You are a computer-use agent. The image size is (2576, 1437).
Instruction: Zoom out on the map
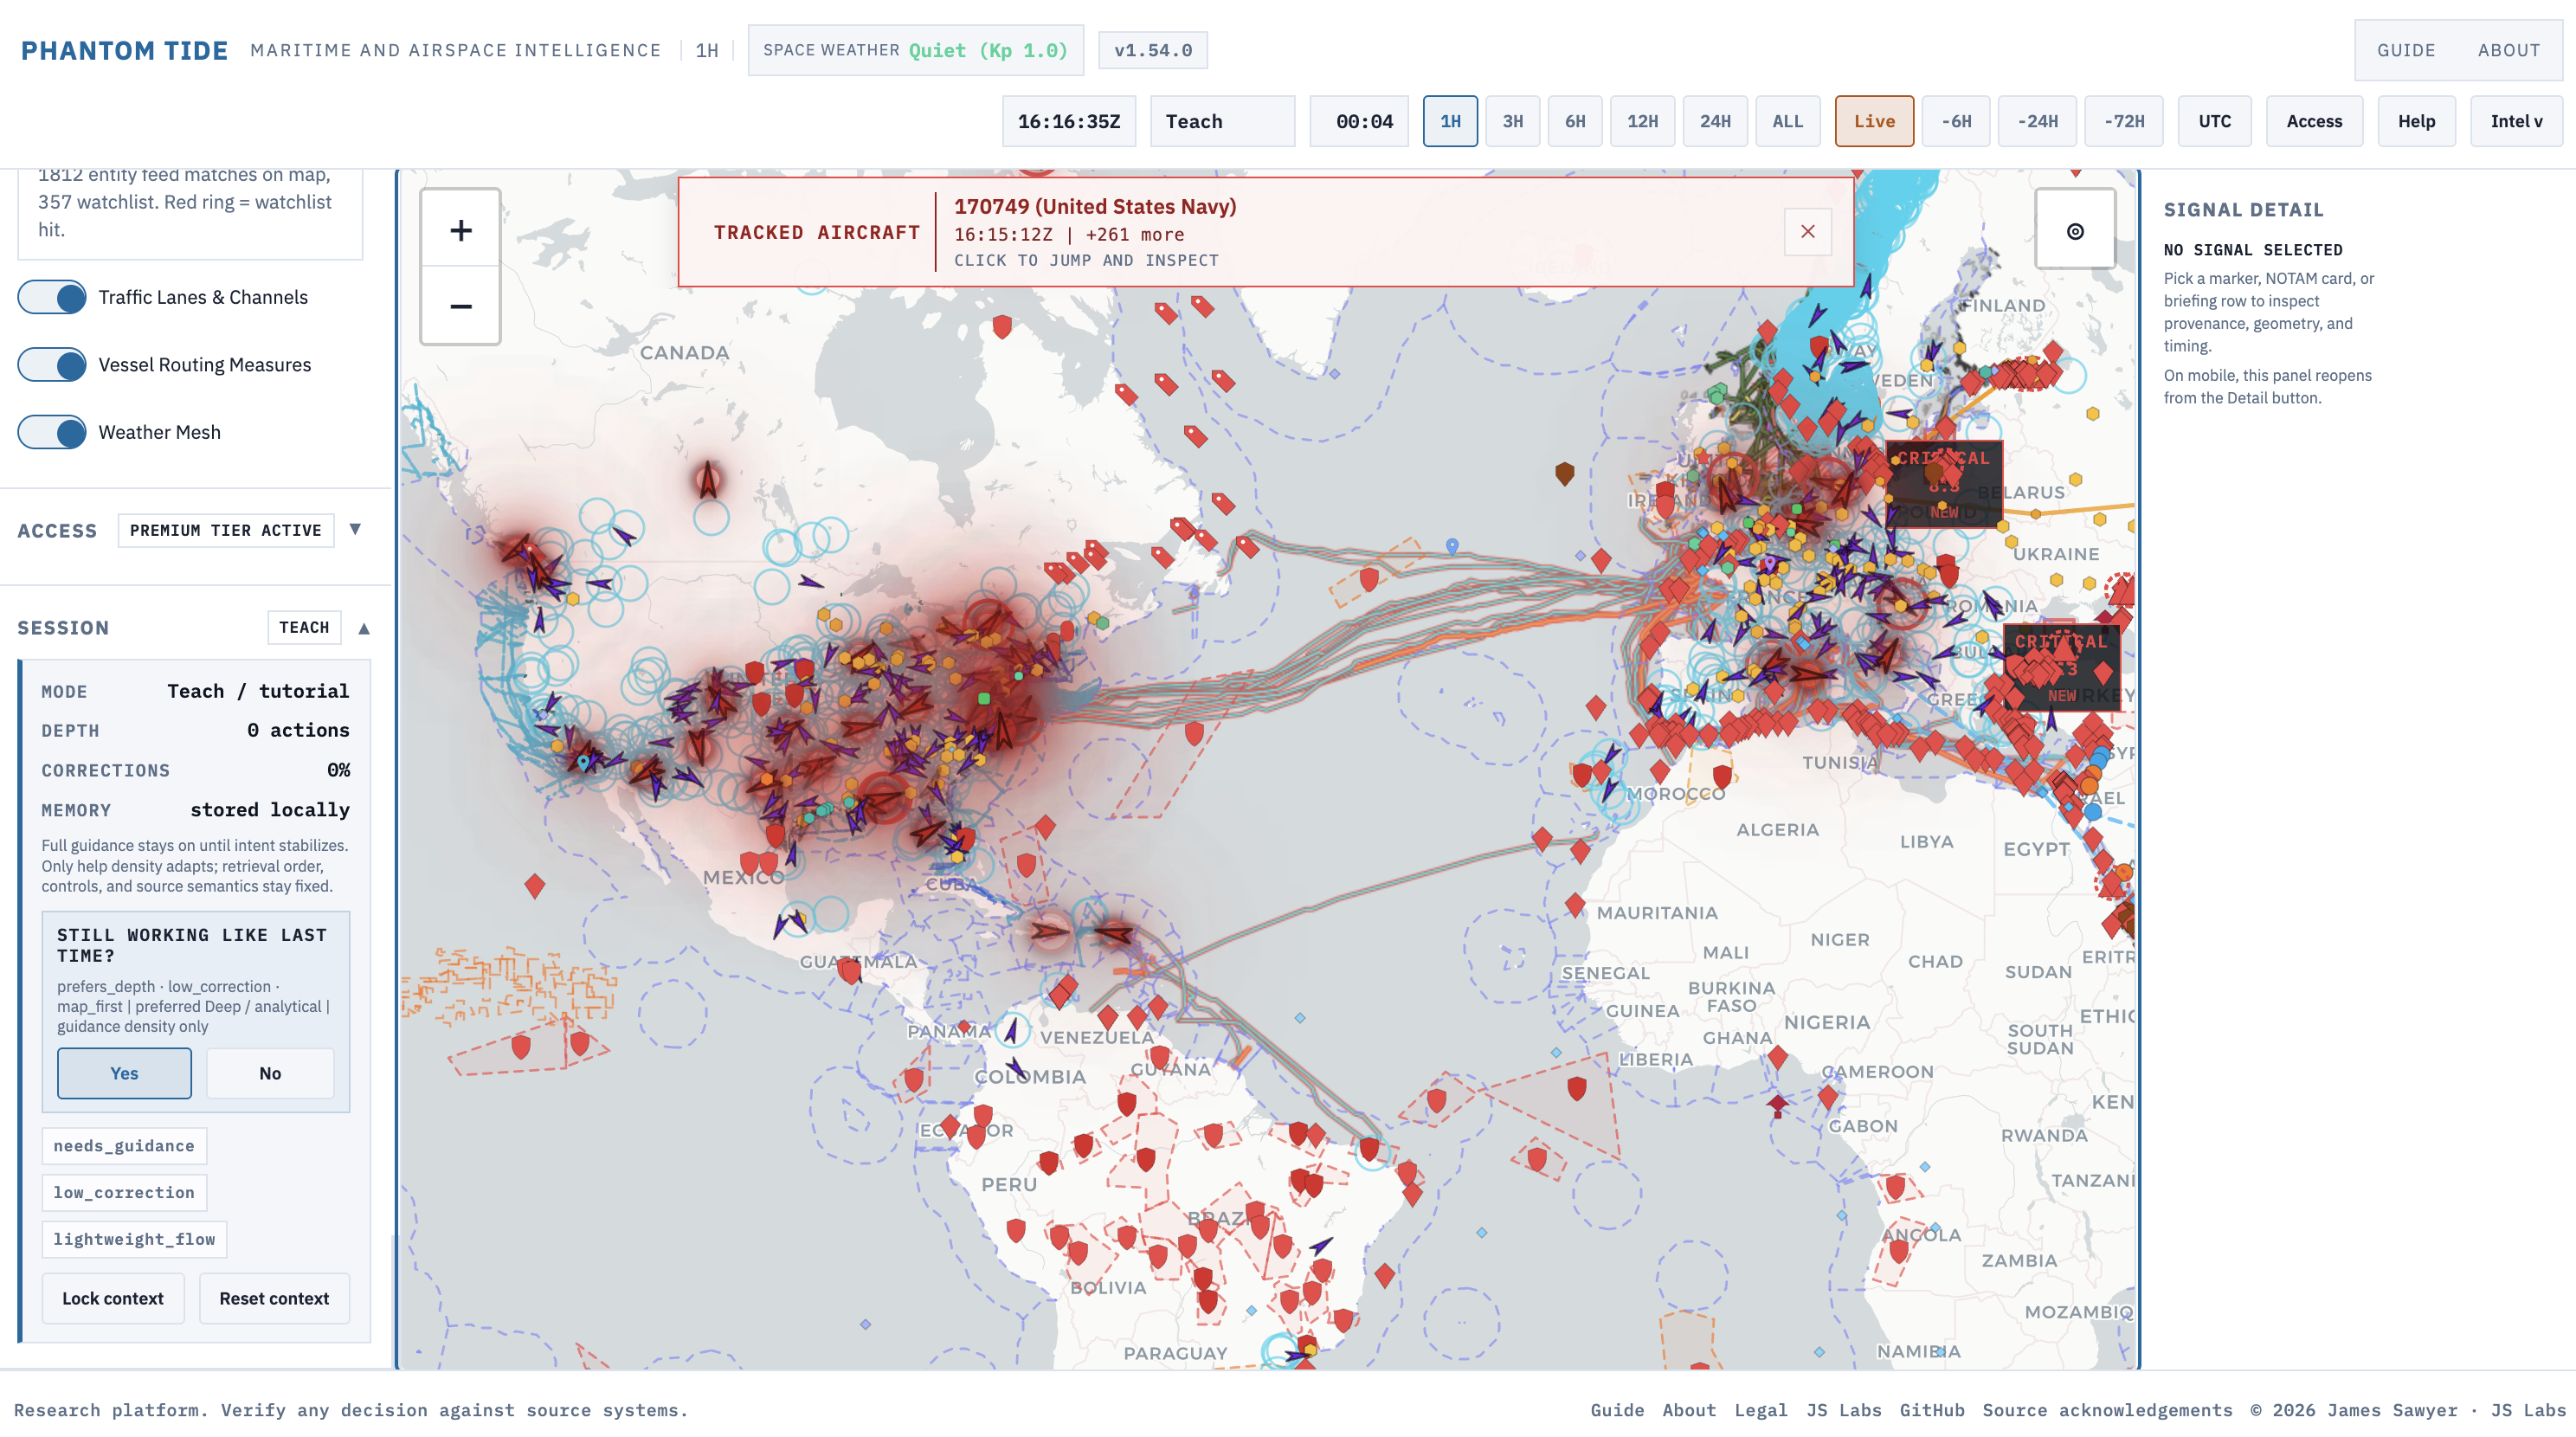pyautogui.click(x=460, y=304)
